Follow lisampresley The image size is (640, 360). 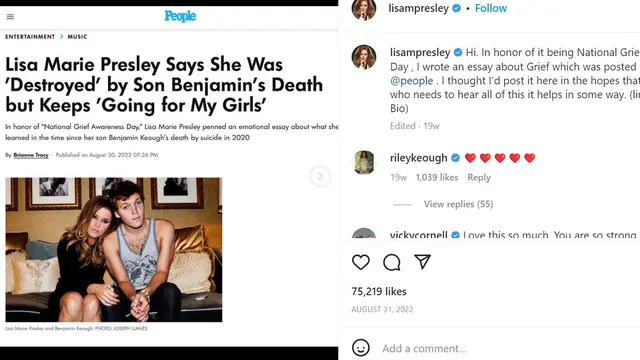click(491, 8)
